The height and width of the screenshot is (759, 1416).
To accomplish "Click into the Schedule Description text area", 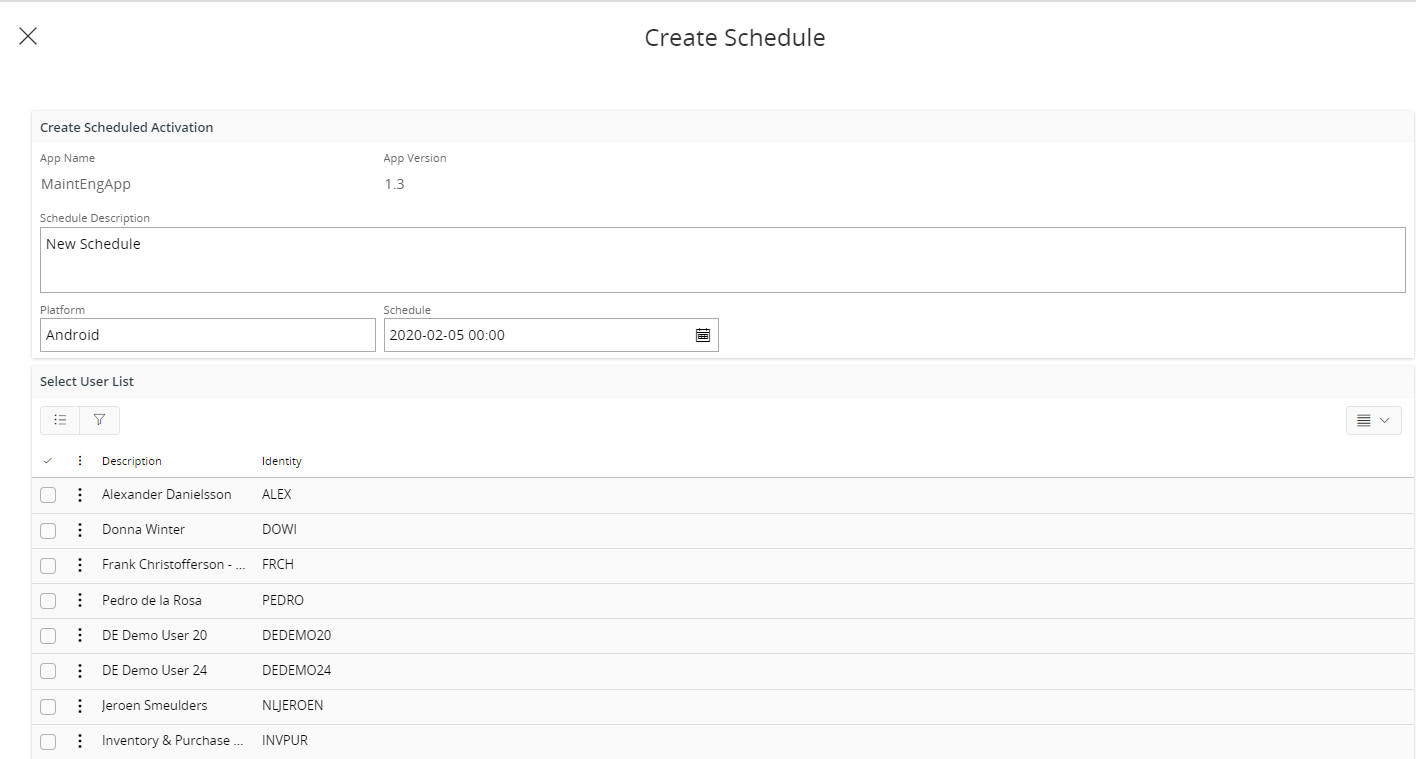I will (722, 260).
